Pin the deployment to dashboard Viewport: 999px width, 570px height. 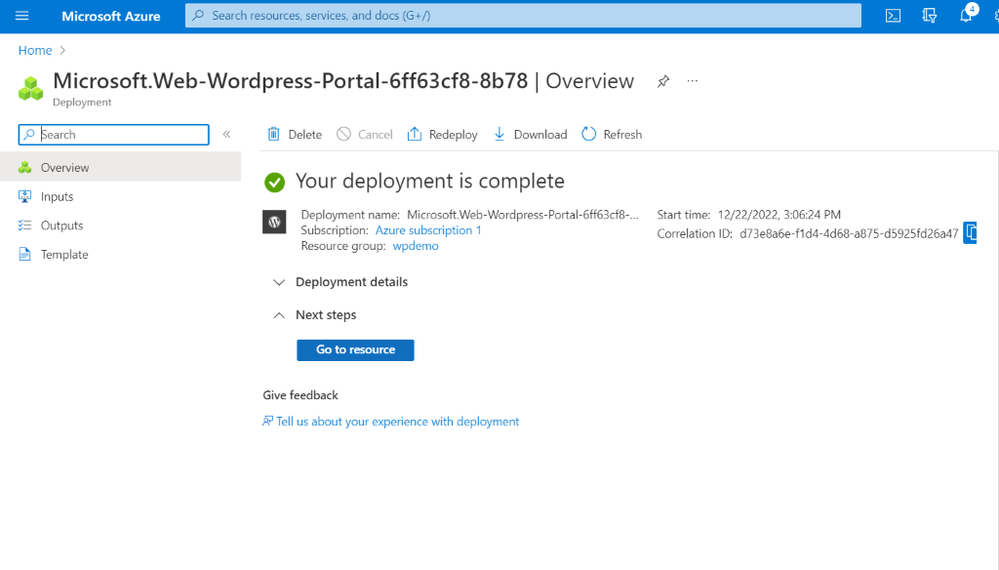(663, 81)
